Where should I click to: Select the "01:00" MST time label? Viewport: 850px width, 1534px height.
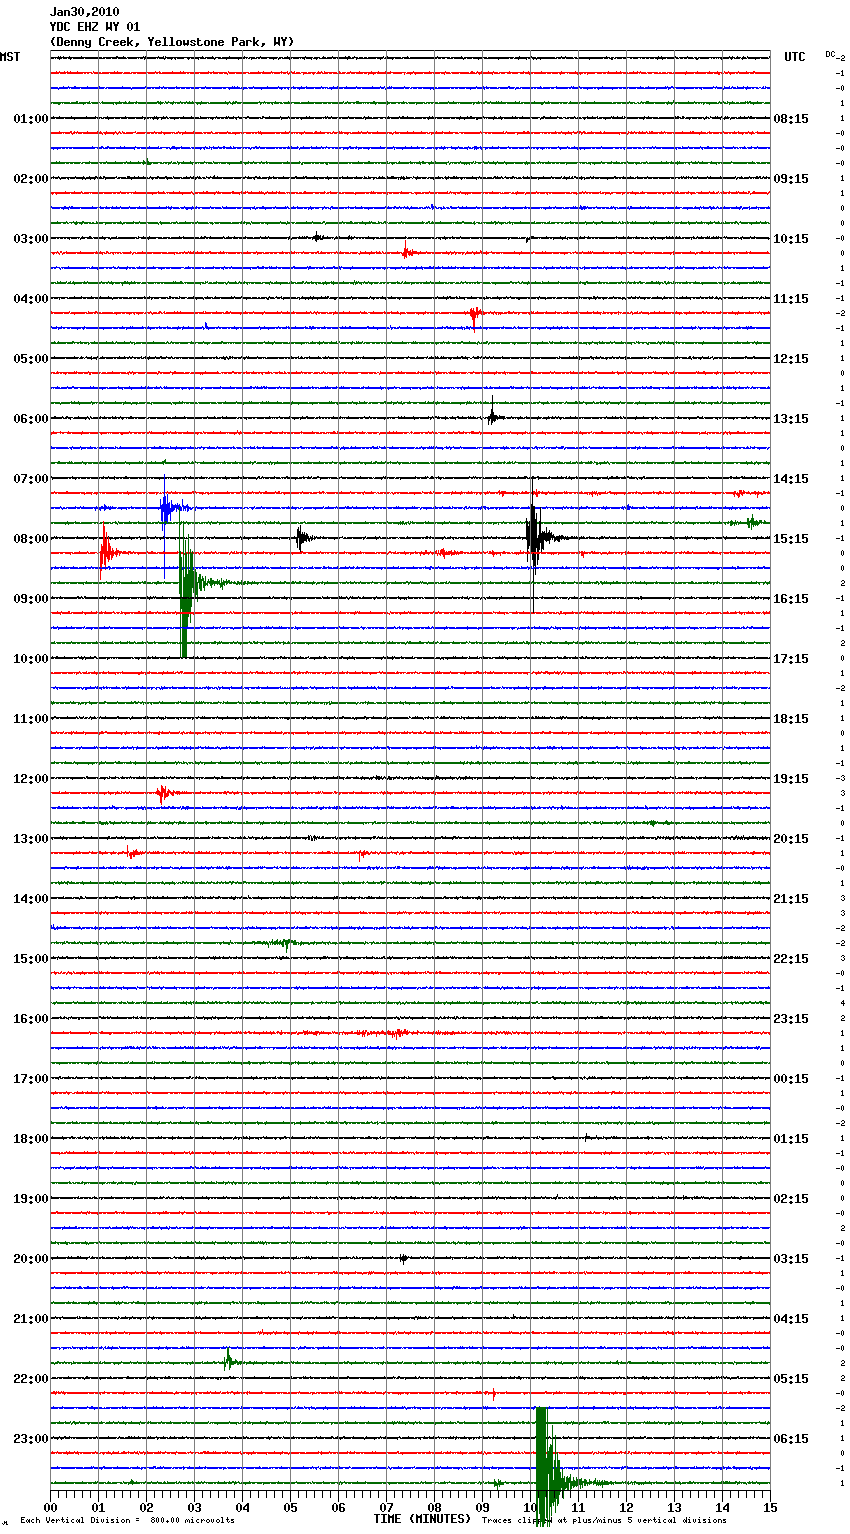(31, 119)
